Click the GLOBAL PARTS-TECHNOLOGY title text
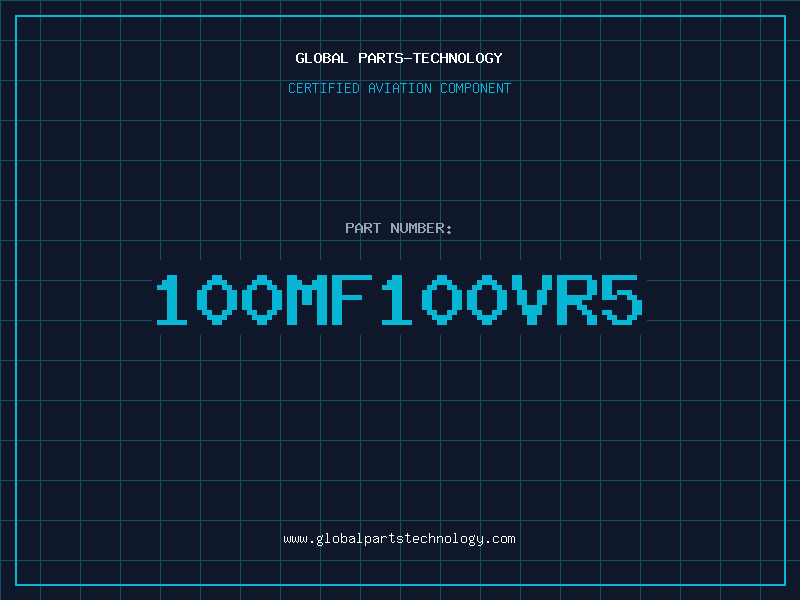Image resolution: width=800 pixels, height=600 pixels. [x=399, y=58]
